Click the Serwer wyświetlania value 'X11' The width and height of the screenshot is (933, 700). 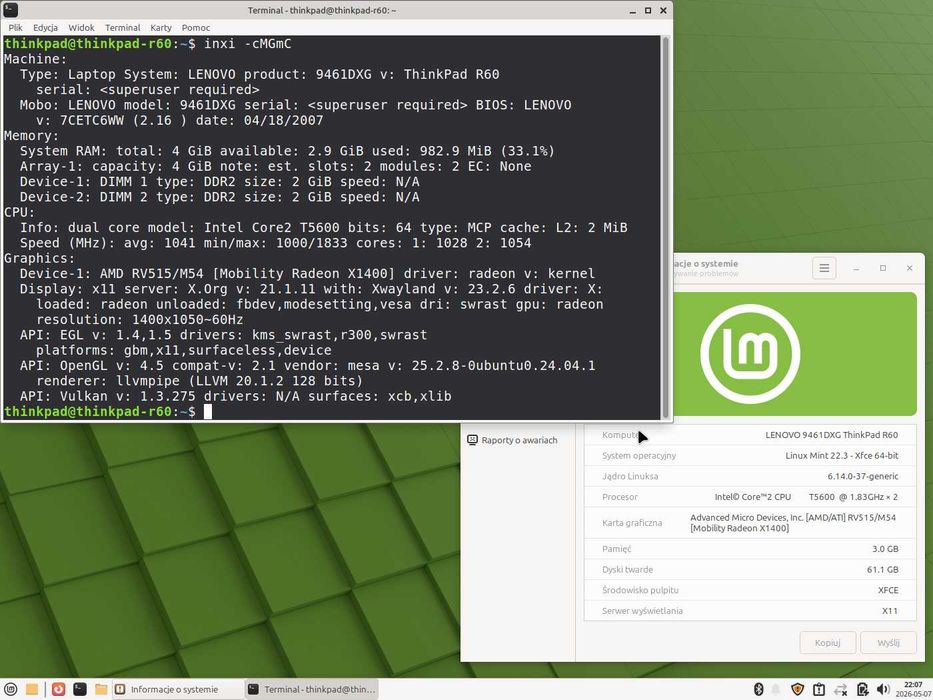pyautogui.click(x=890, y=611)
